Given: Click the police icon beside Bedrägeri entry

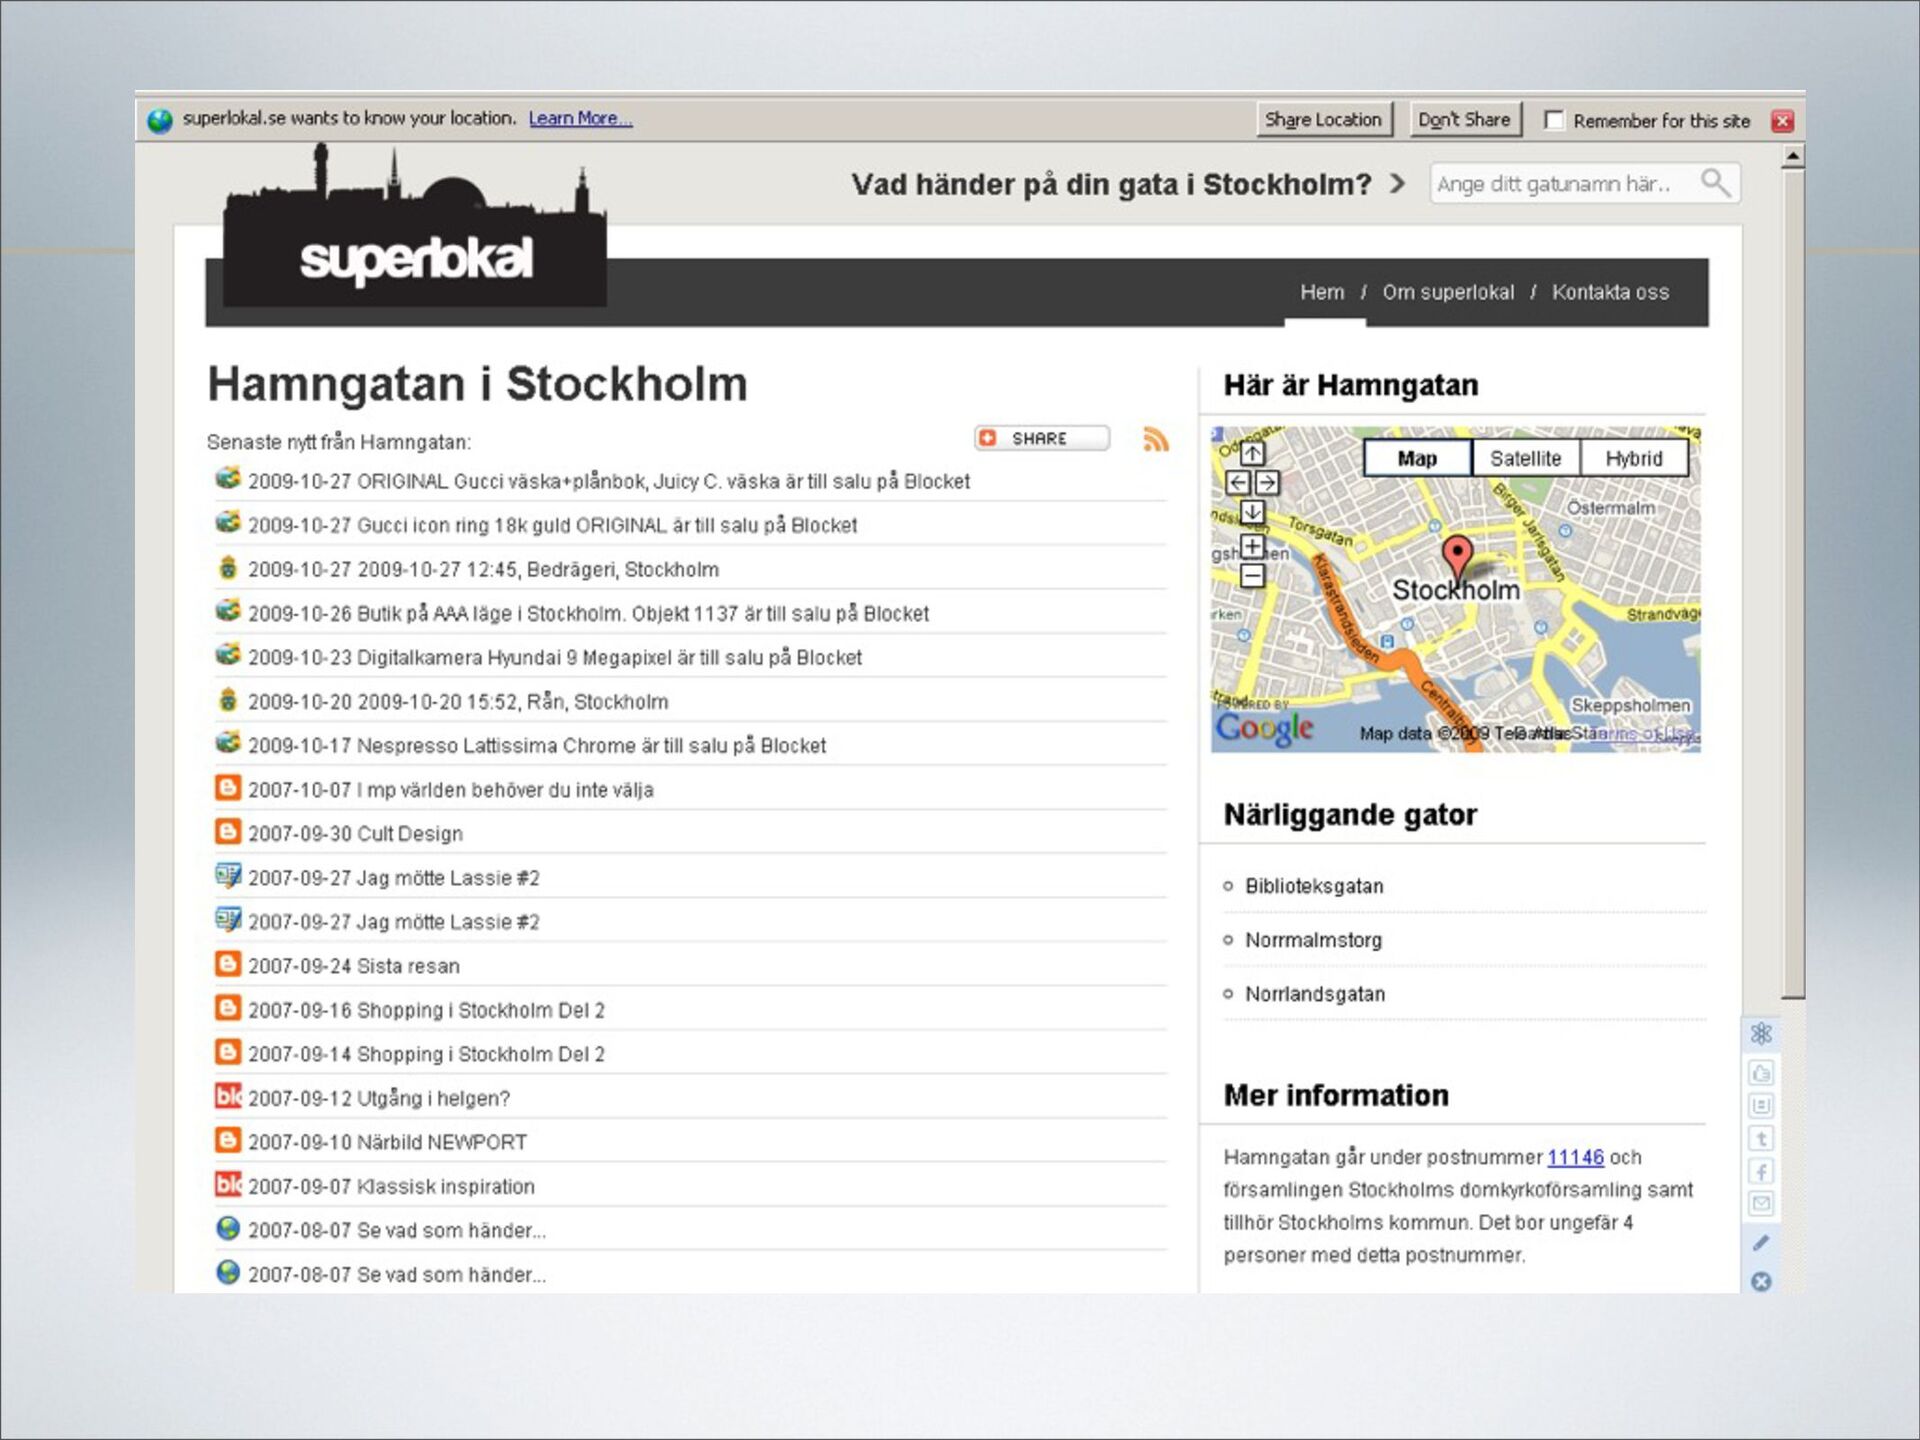Looking at the screenshot, I should (228, 567).
